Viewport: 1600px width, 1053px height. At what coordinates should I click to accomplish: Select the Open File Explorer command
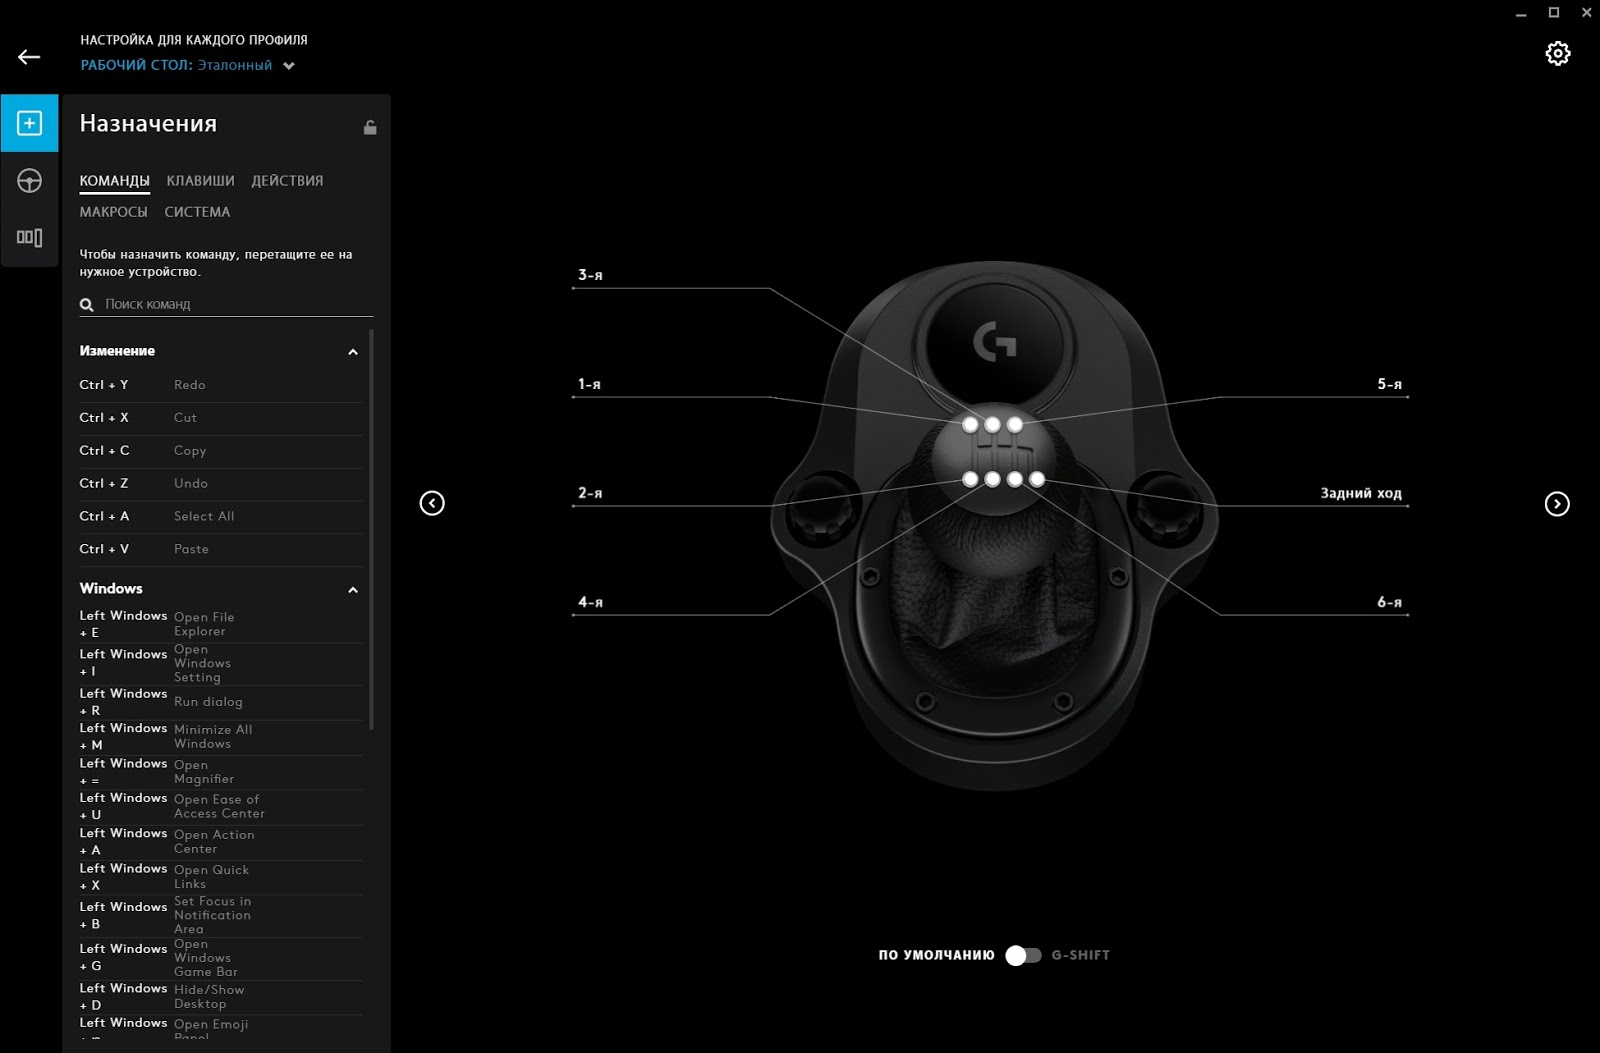click(x=221, y=624)
